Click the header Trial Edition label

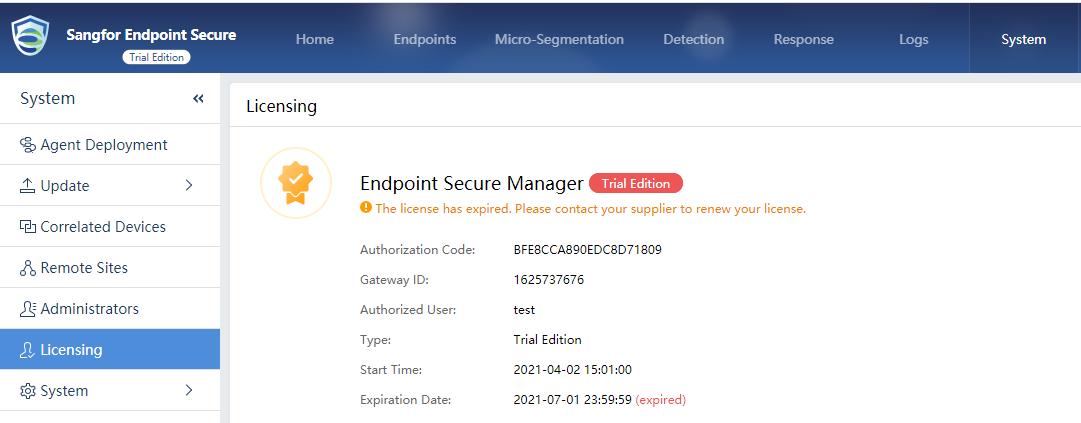click(x=156, y=57)
